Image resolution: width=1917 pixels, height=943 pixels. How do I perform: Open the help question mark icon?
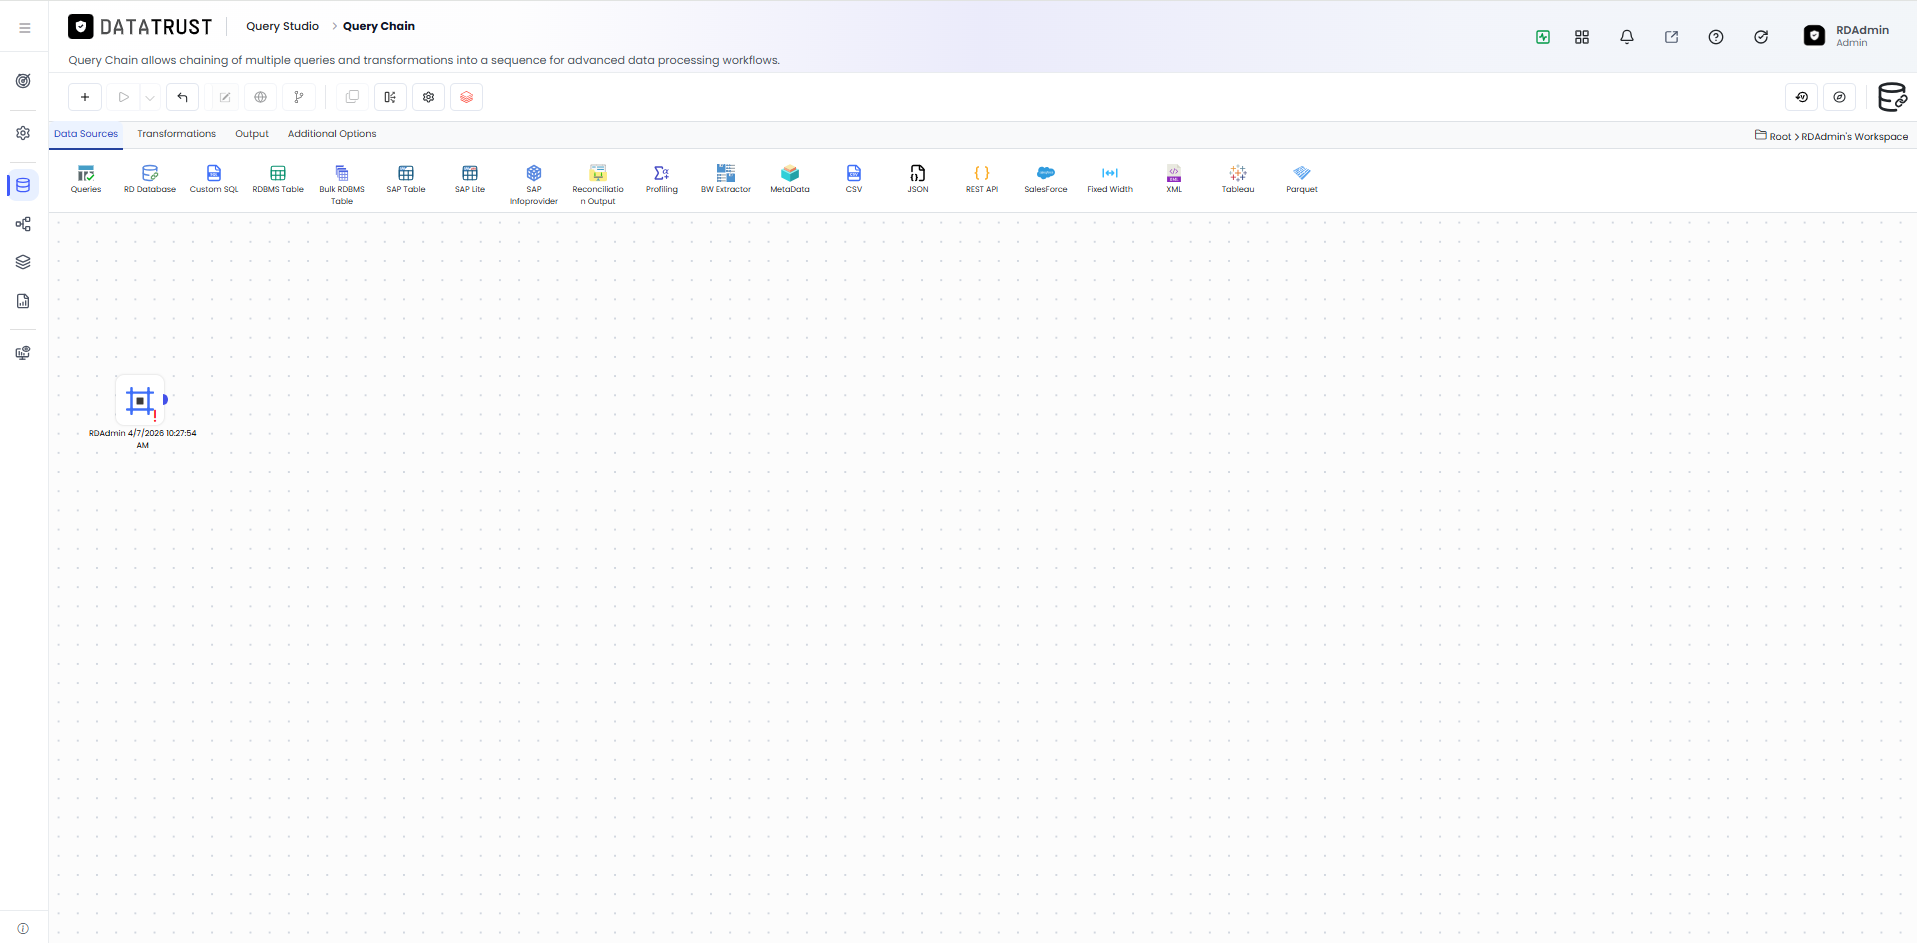pos(1716,37)
